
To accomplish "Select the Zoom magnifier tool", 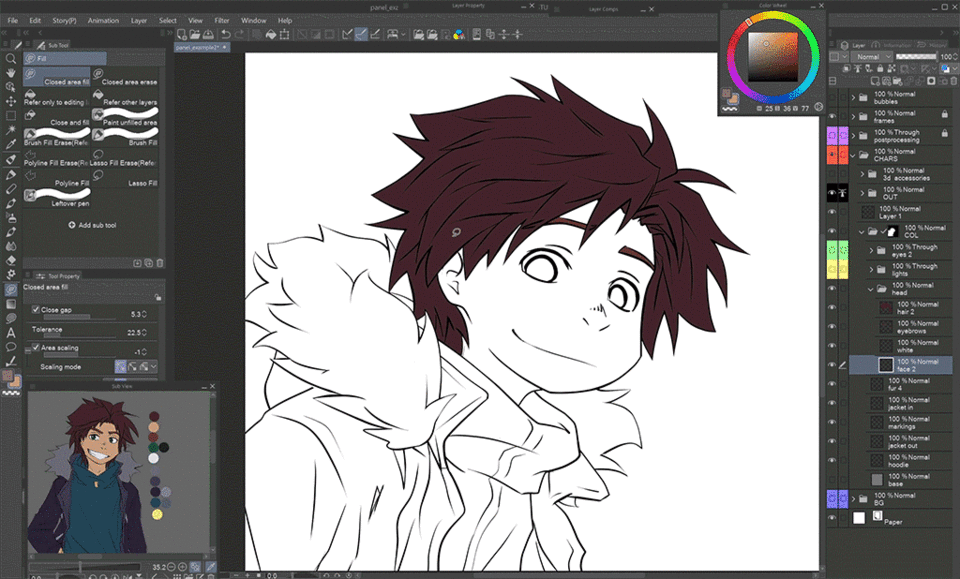I will tap(11, 59).
